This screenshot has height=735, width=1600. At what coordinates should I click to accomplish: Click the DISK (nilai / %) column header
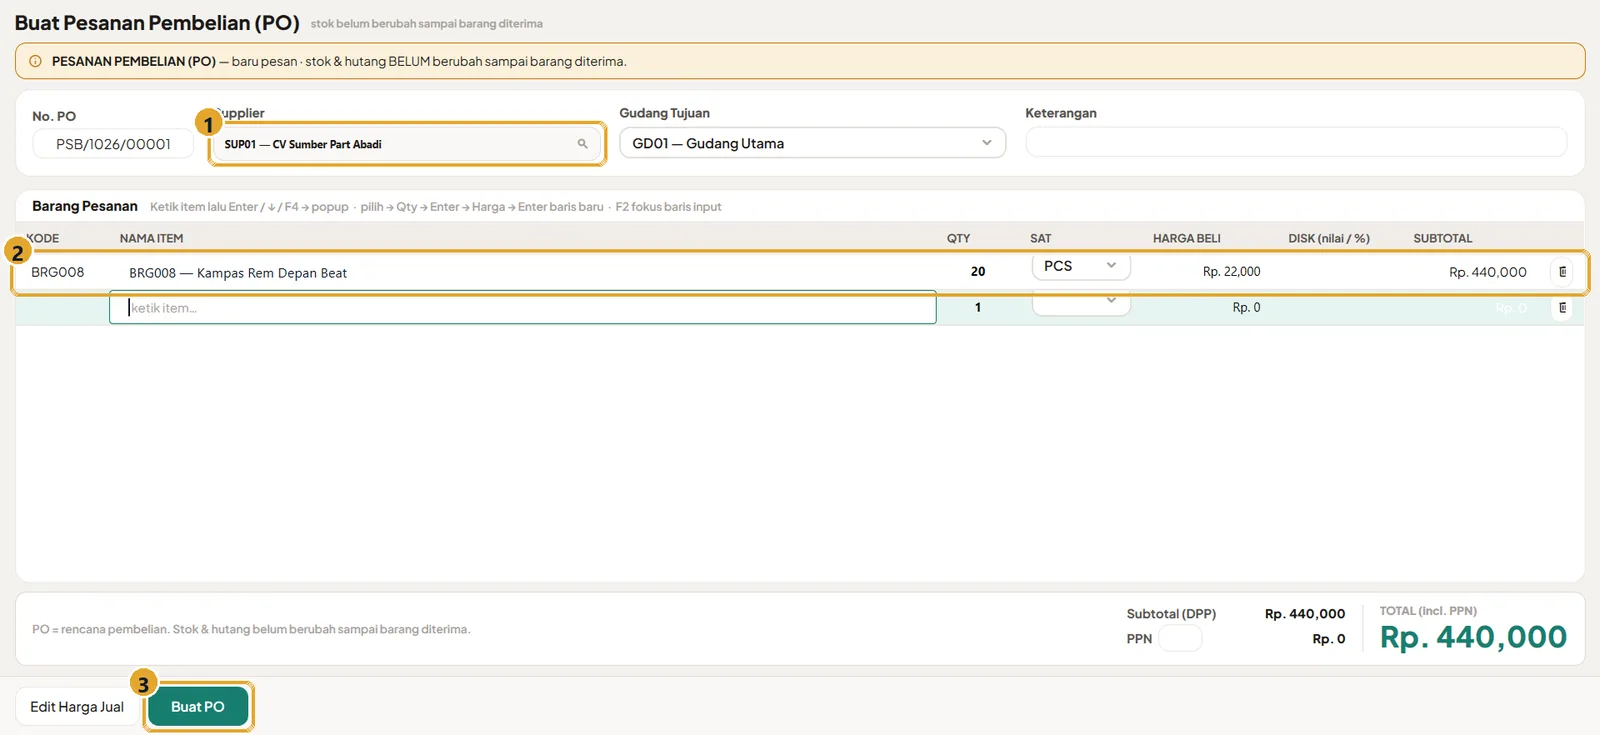(x=1329, y=238)
